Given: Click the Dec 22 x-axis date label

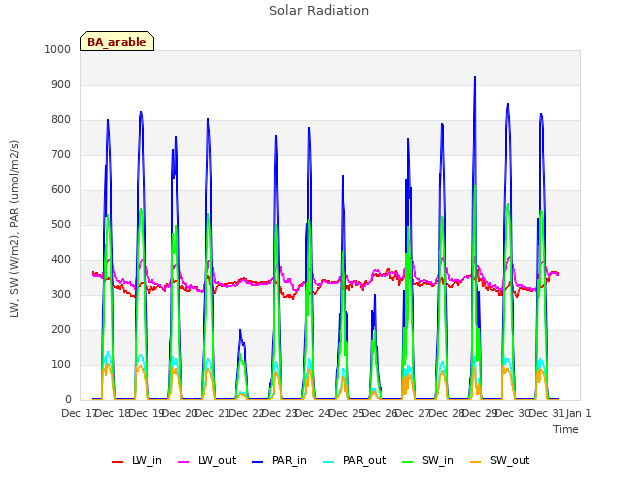Looking at the screenshot, I should (x=245, y=413).
